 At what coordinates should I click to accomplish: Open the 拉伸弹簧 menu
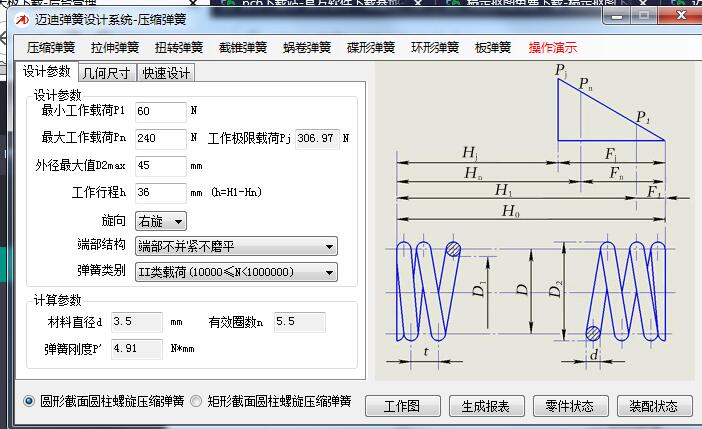point(115,47)
